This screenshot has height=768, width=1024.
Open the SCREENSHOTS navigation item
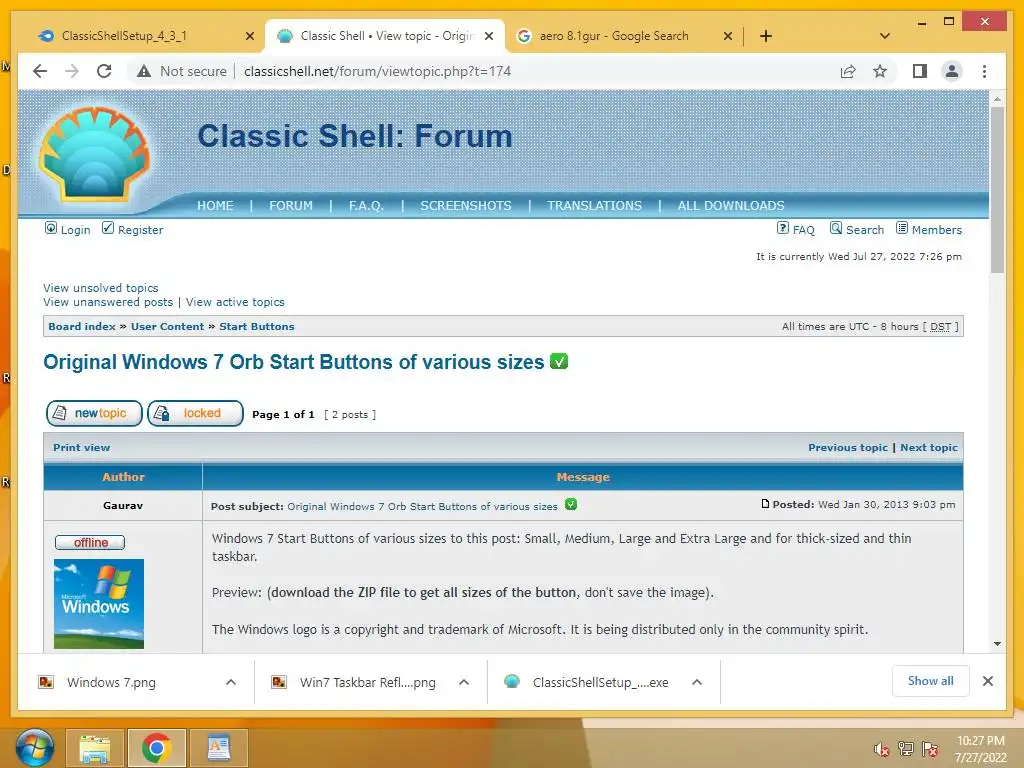tap(466, 206)
